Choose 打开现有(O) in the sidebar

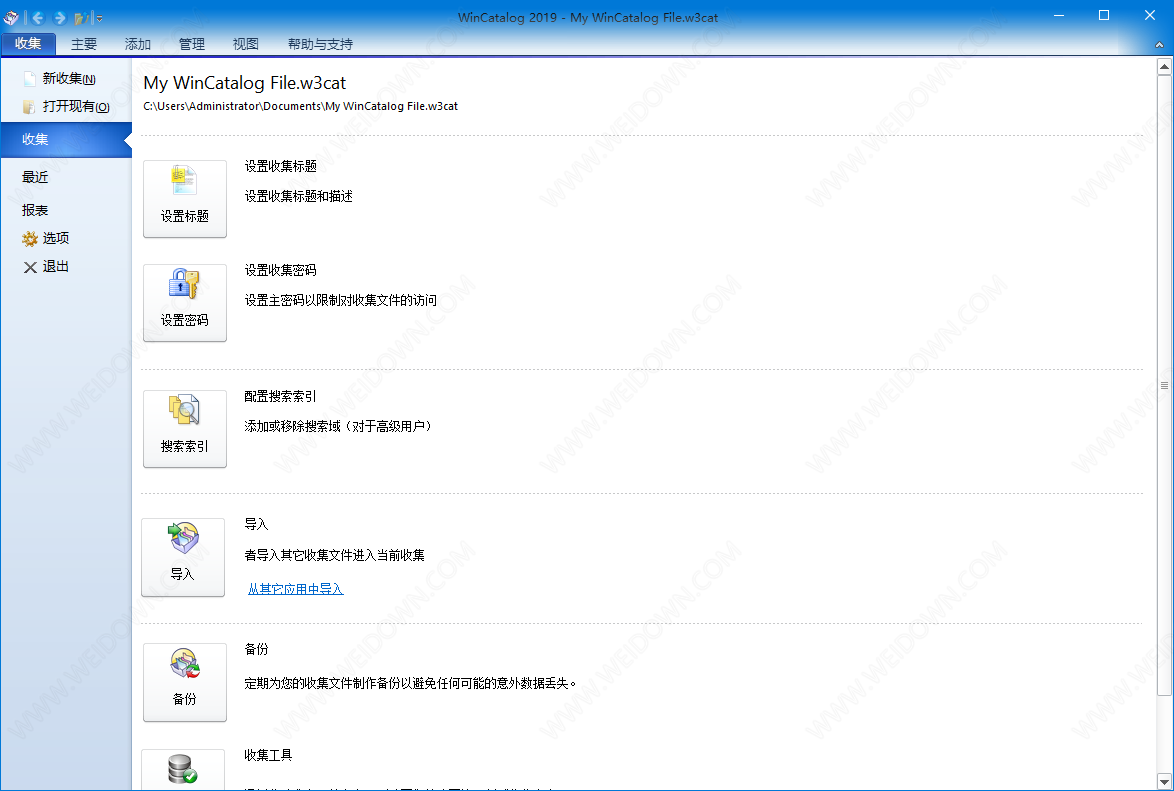66,106
